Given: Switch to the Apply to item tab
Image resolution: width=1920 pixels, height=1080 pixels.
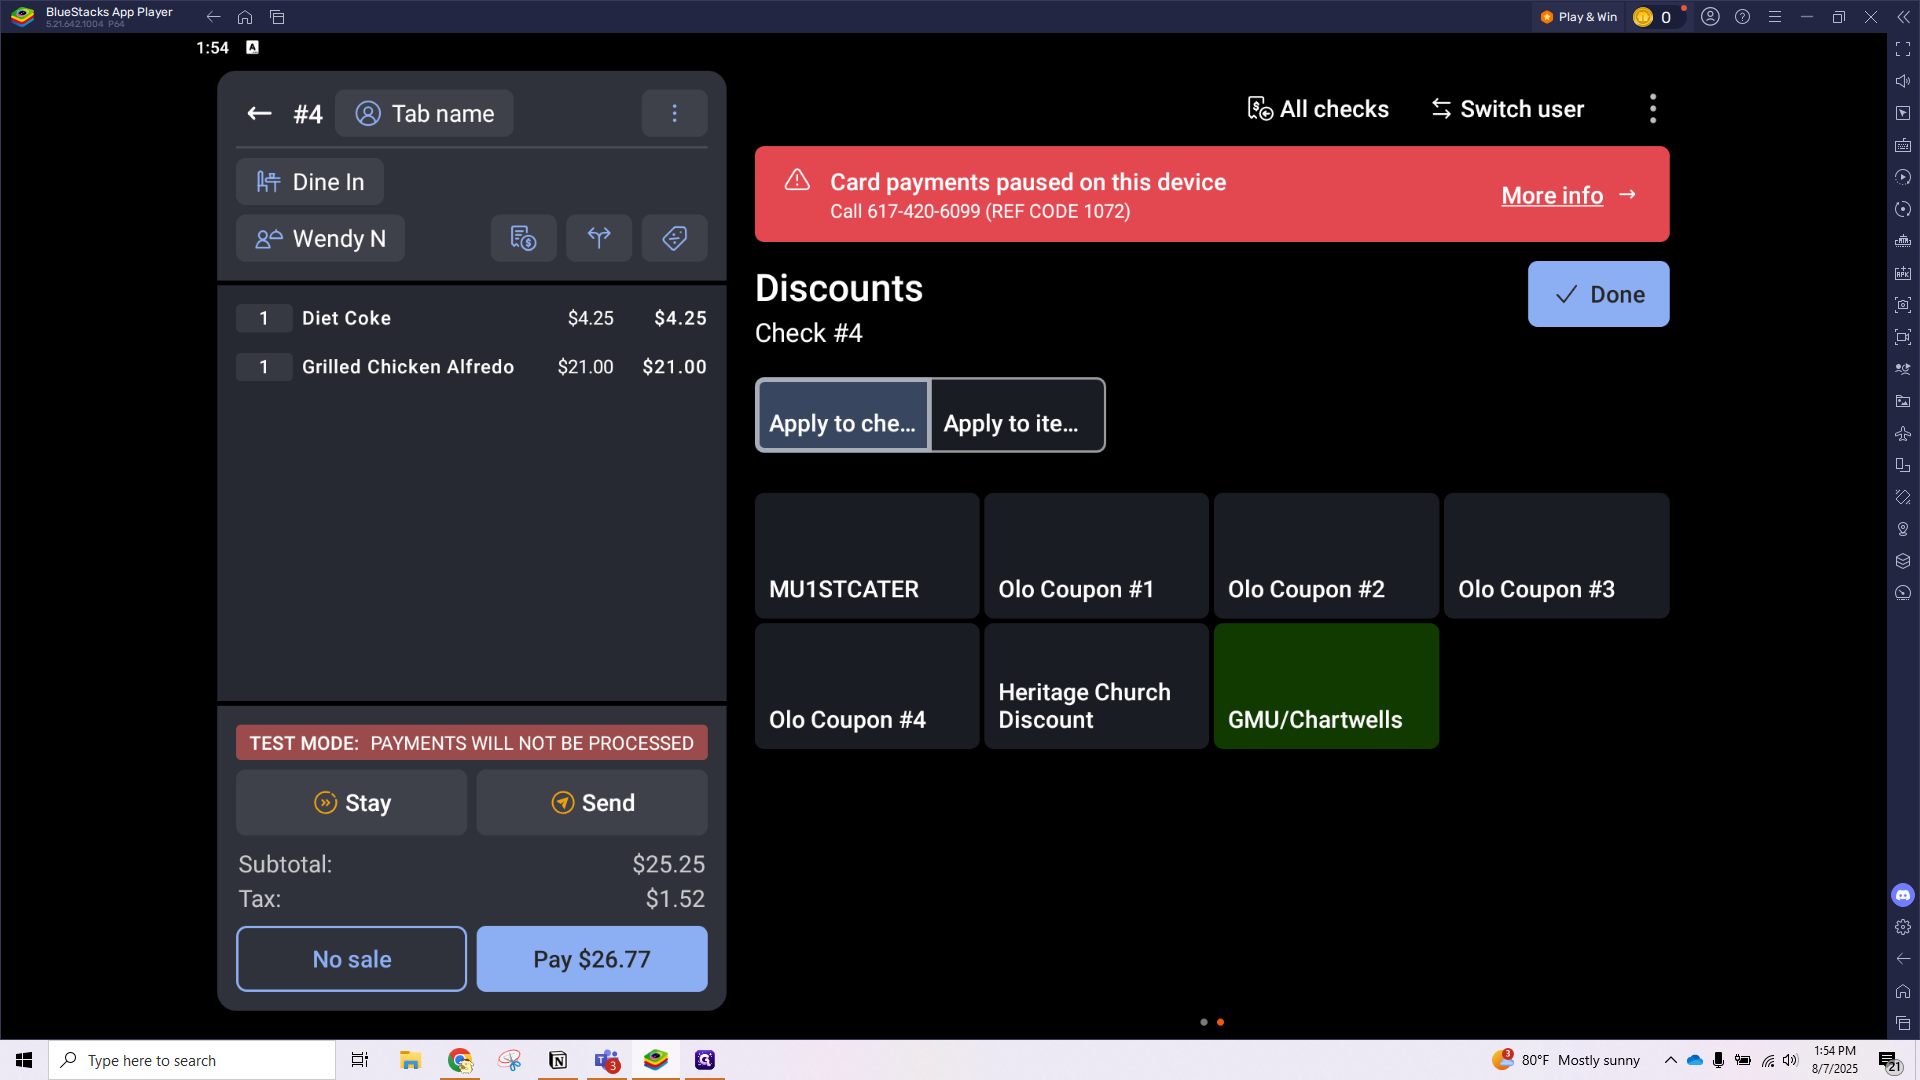Looking at the screenshot, I should [1017, 416].
